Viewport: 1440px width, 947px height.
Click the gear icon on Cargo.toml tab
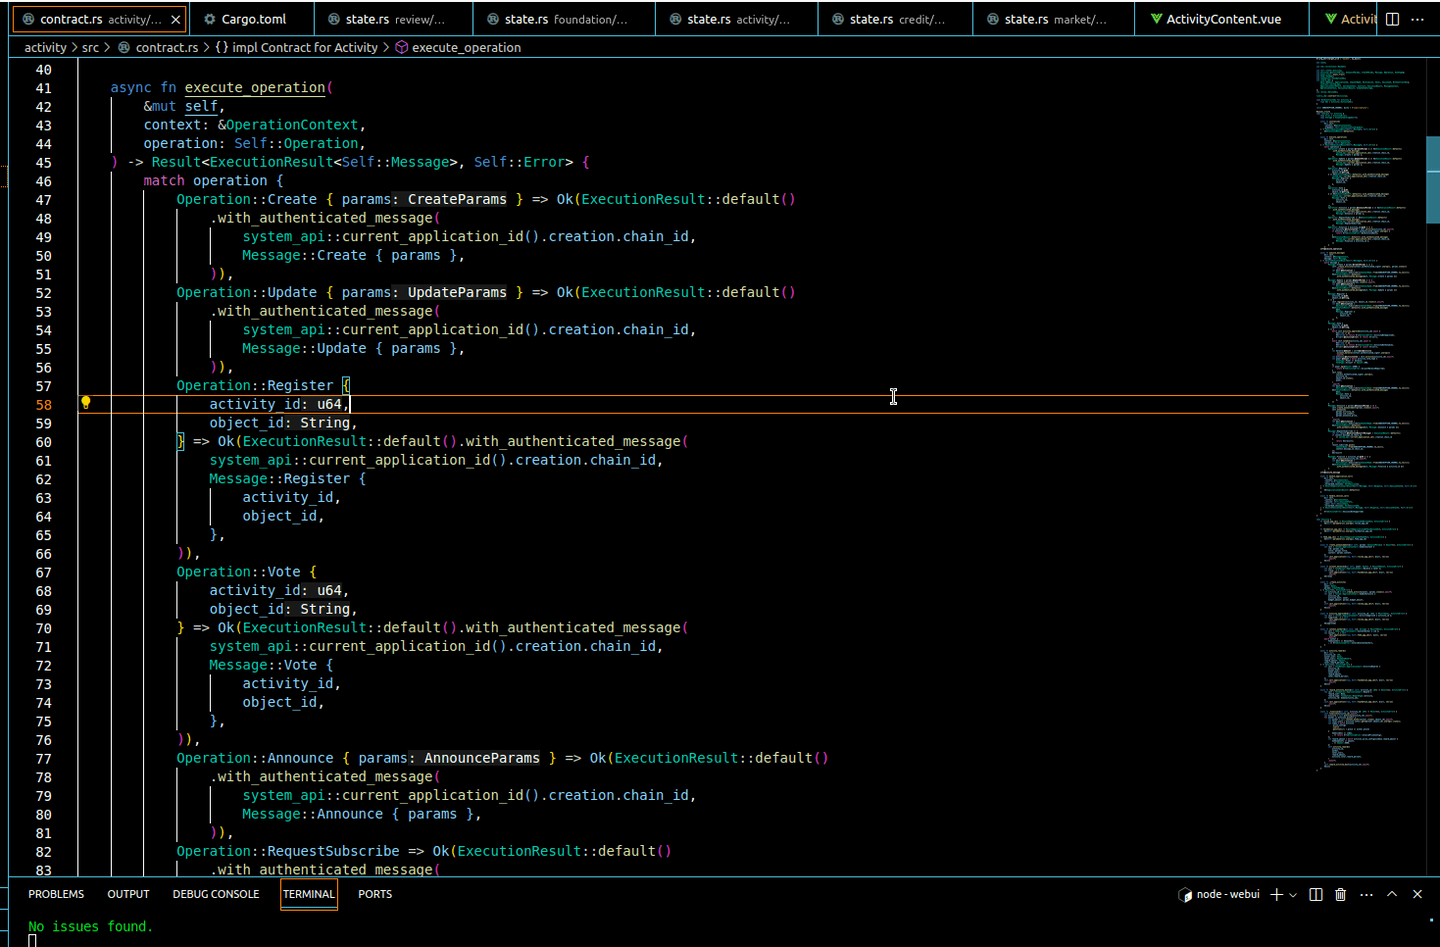pos(209,19)
